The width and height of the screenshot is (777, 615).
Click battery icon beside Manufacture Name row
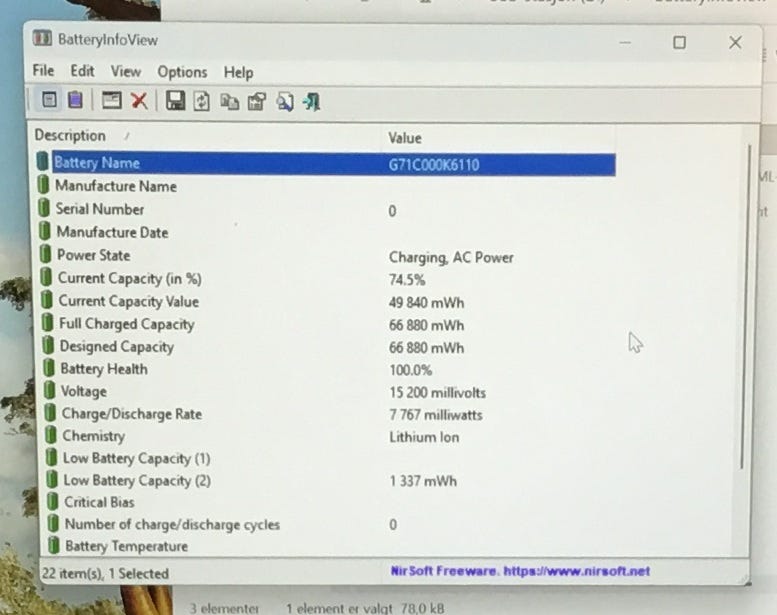[44, 185]
